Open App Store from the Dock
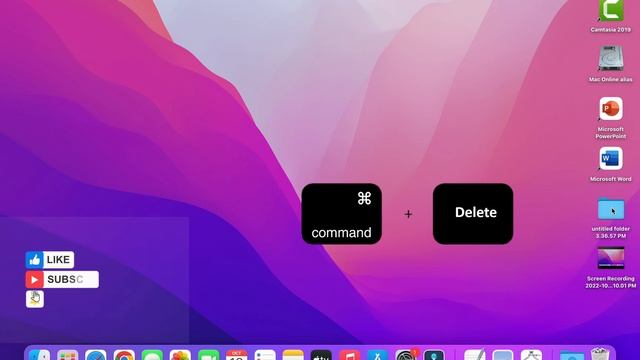 click(x=378, y=355)
